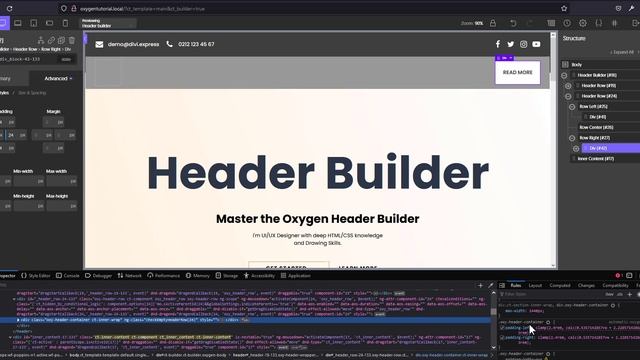This screenshot has height=360, width=640.
Task: Duplicate the selected element
Action: point(61,40)
